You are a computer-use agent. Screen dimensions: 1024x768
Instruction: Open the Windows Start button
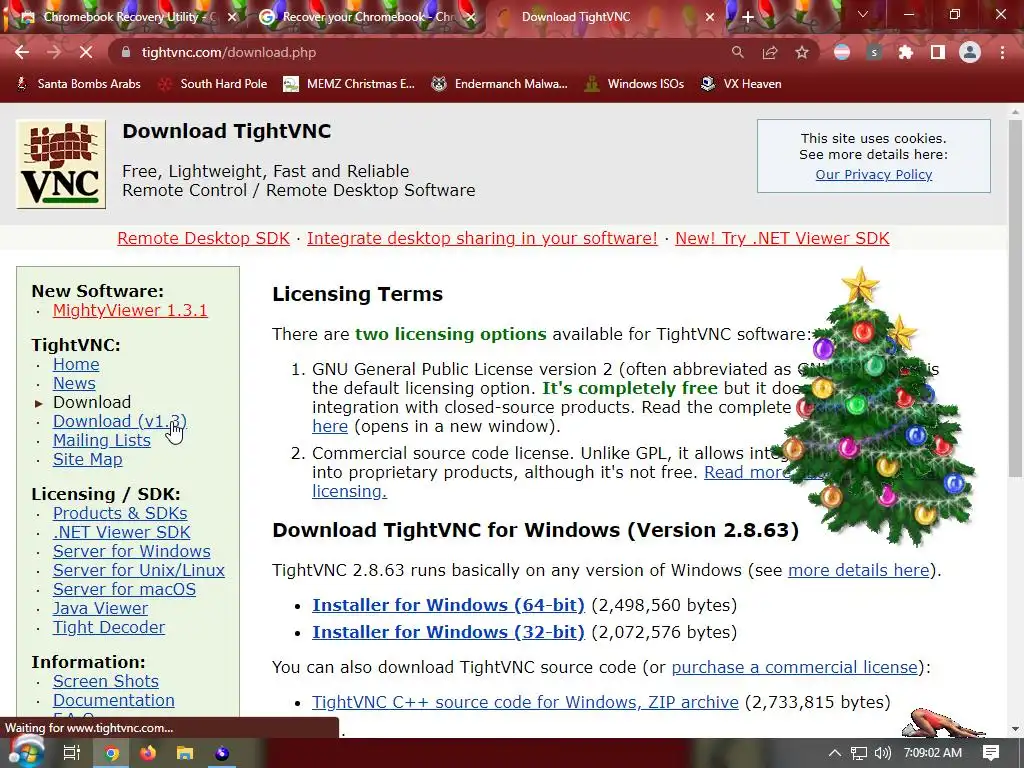point(26,753)
